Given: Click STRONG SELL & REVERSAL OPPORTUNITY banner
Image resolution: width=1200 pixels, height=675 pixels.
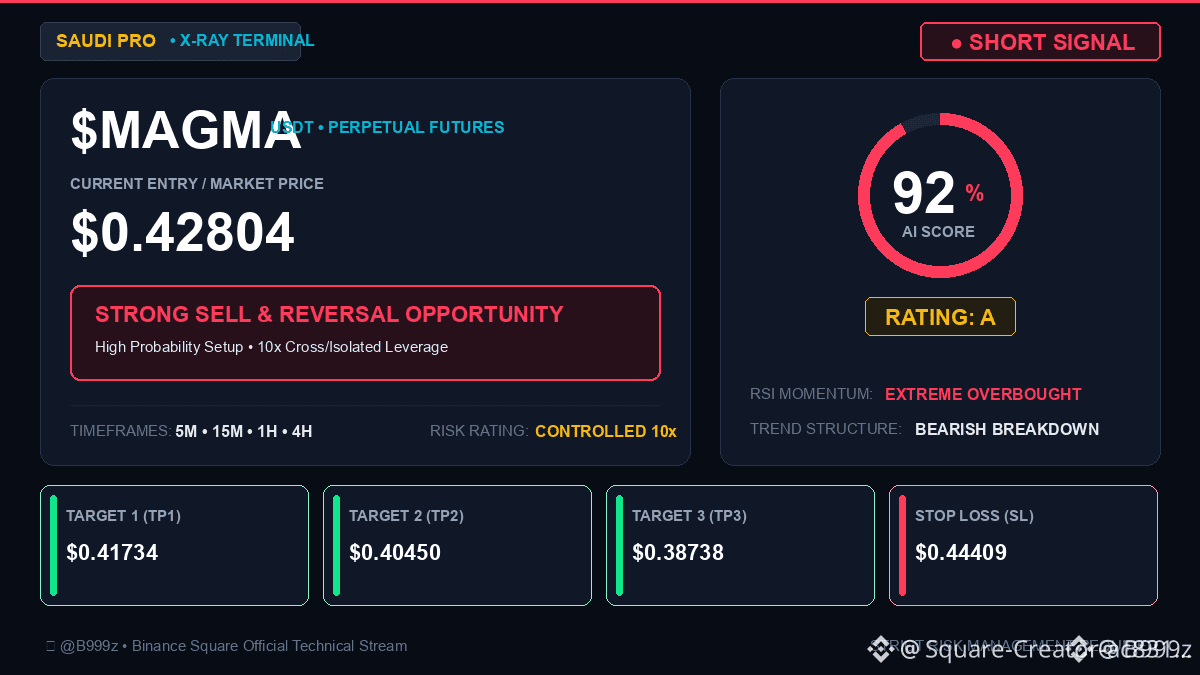Looking at the screenshot, I should 365,333.
